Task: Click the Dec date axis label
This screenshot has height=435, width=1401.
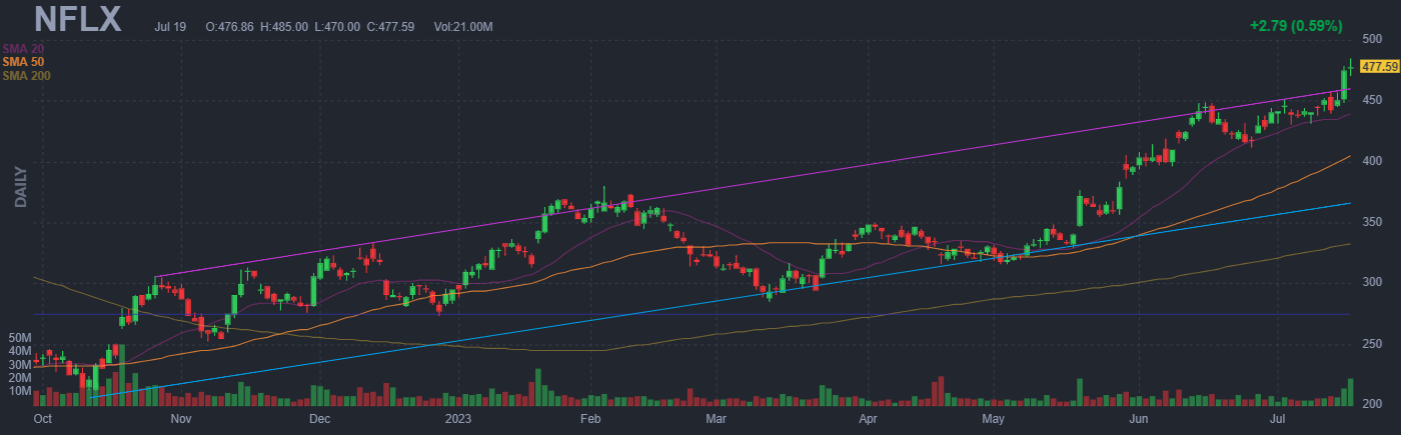Action: coord(319,421)
